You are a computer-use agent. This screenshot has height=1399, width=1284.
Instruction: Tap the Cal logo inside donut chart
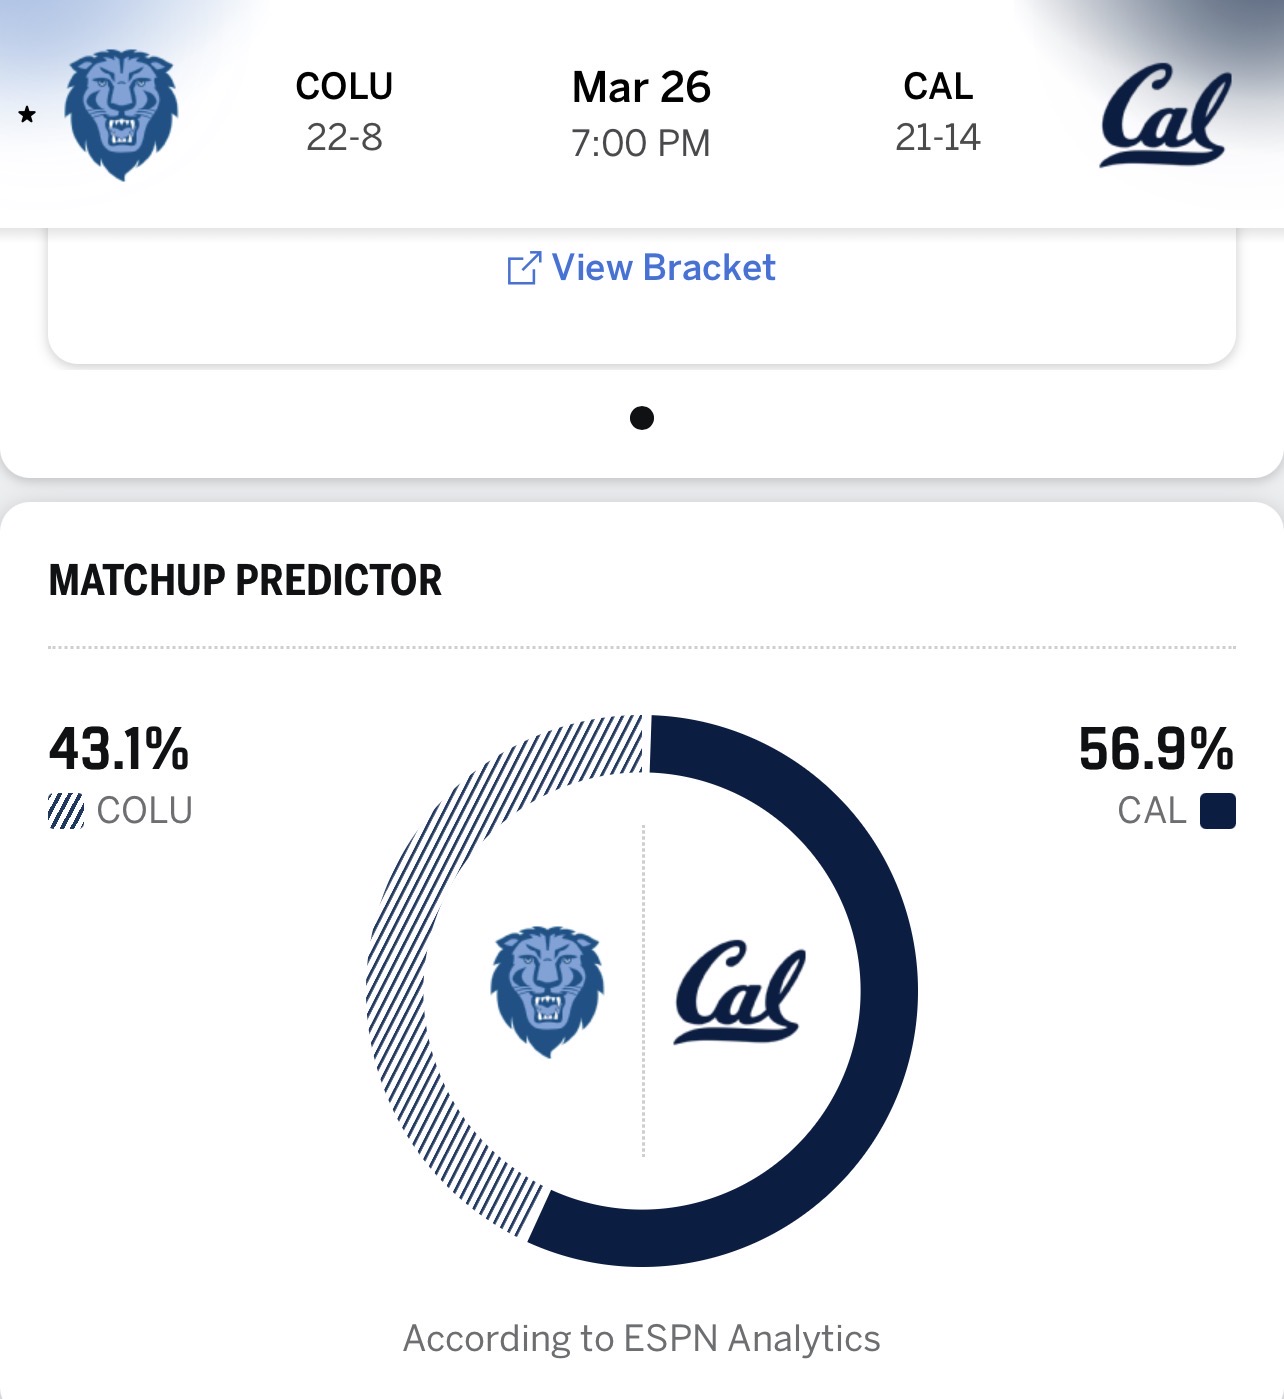pos(740,992)
